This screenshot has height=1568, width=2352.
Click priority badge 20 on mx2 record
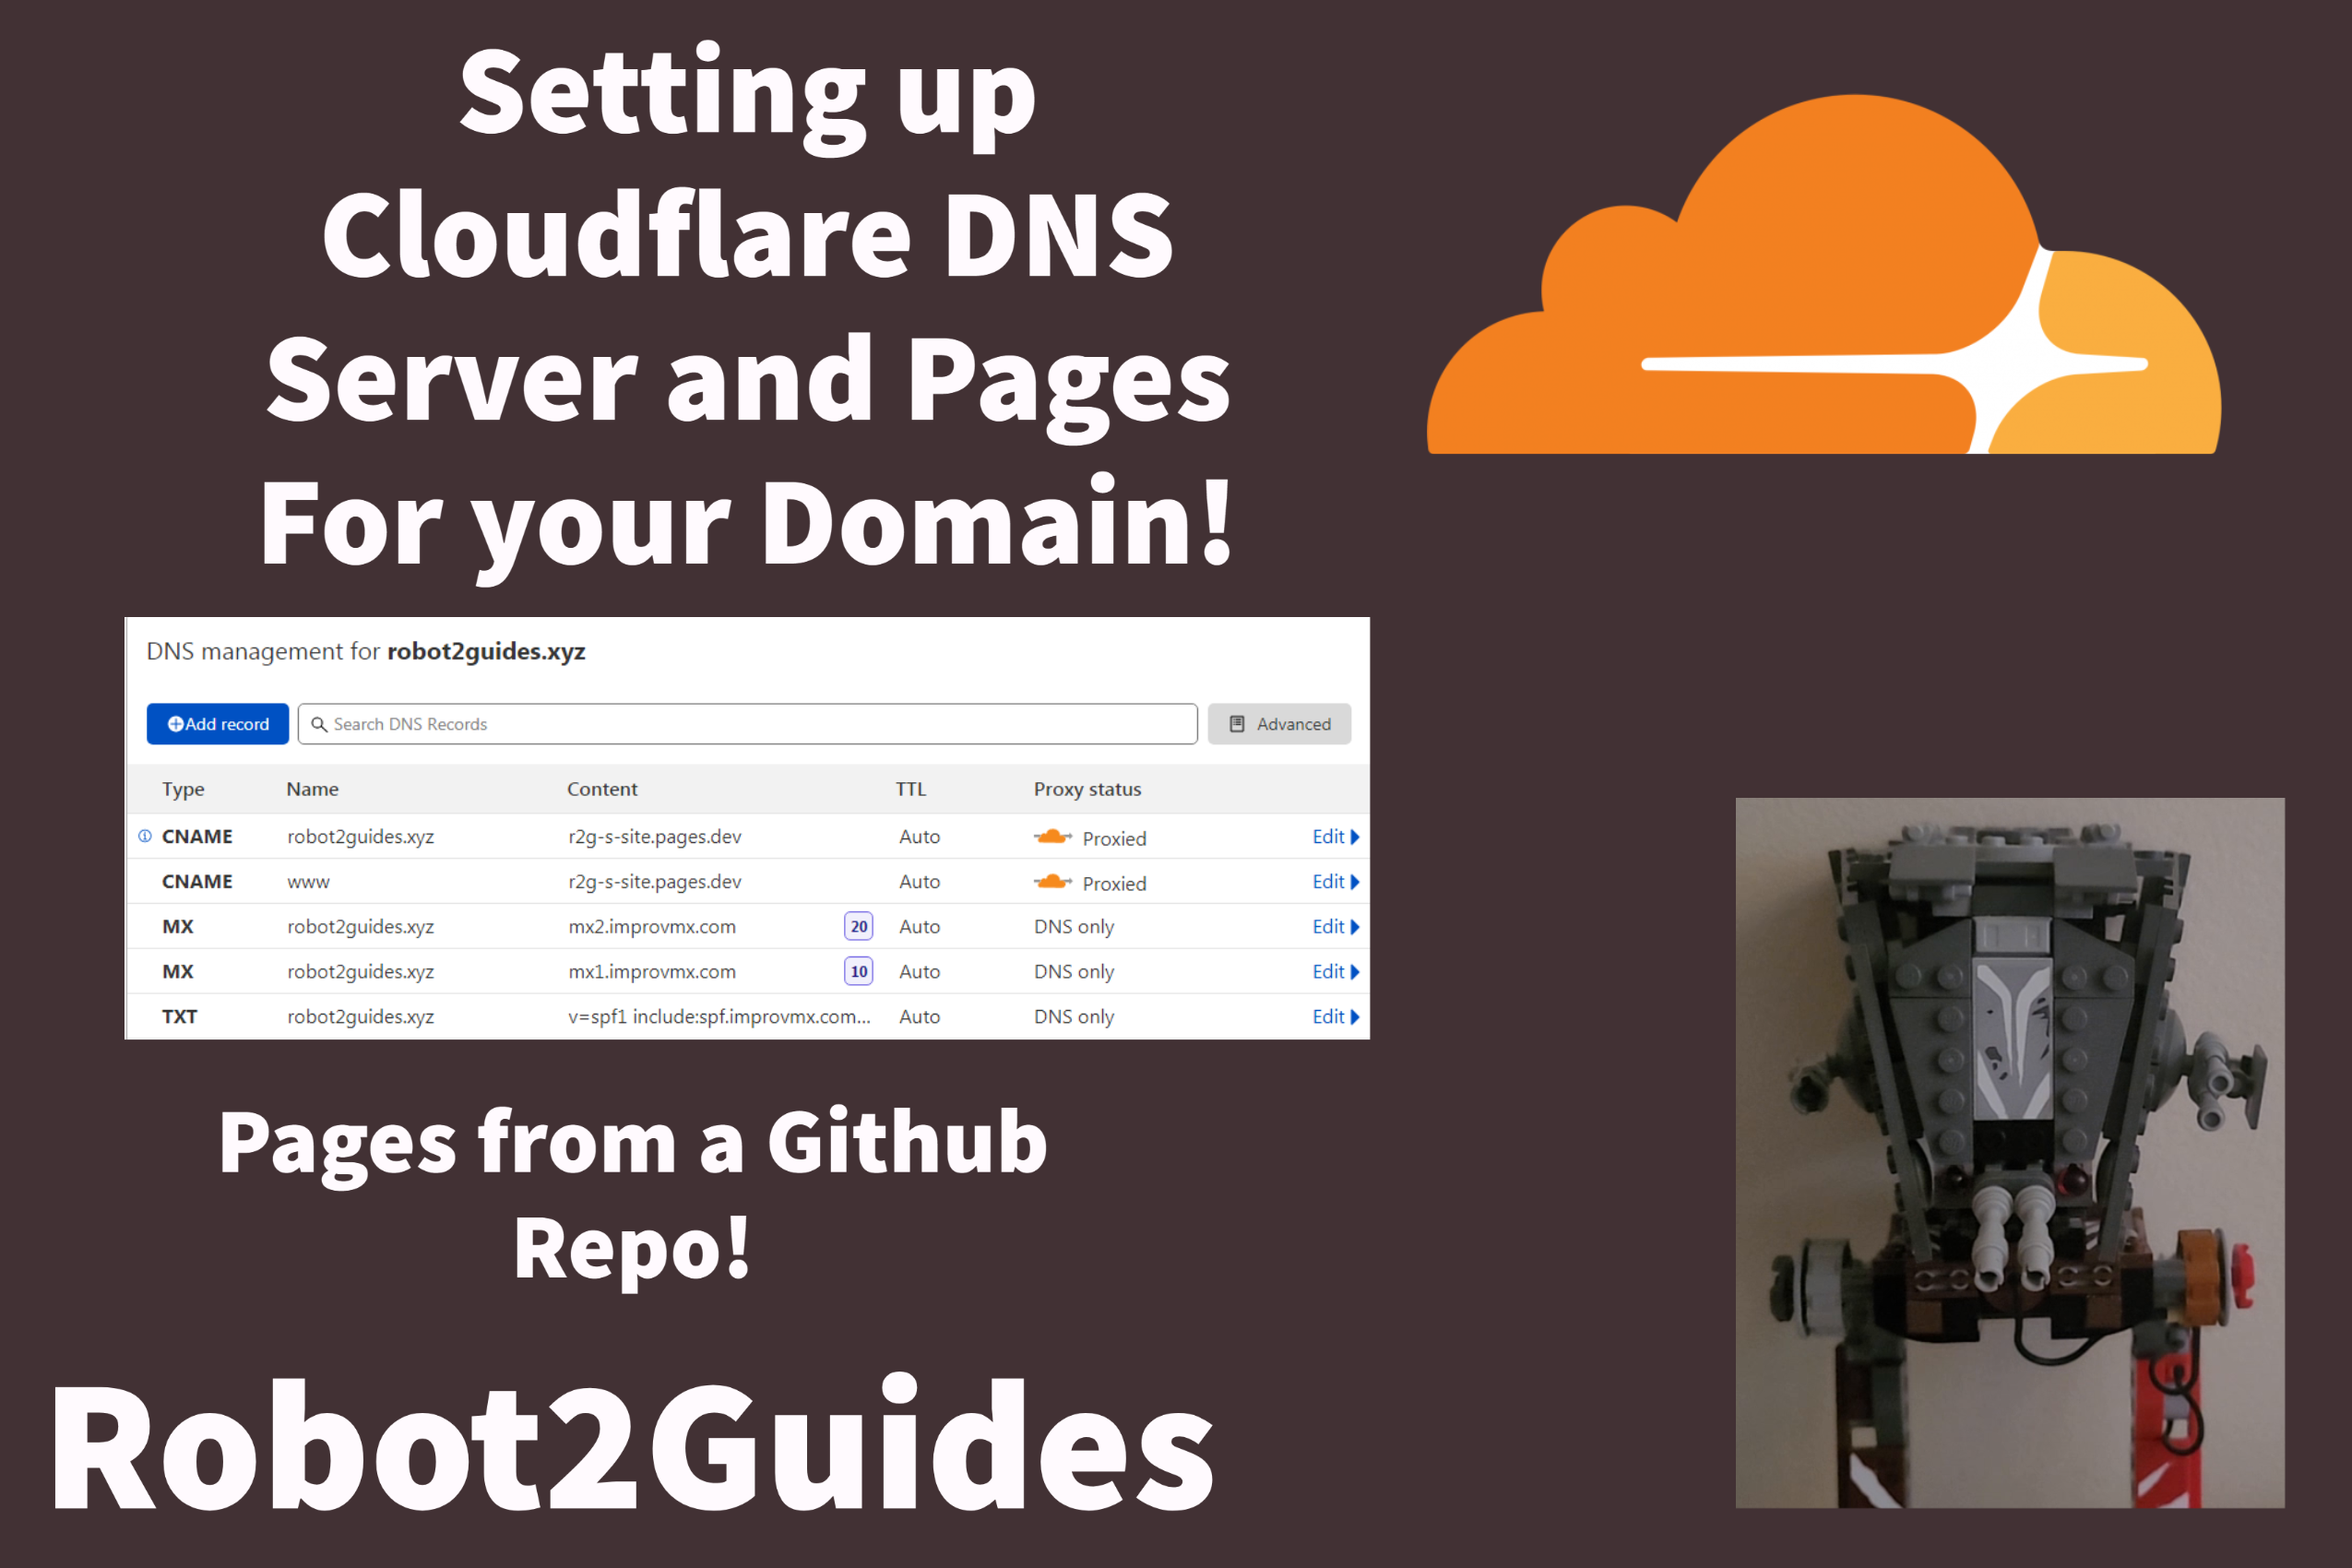pyautogui.click(x=858, y=926)
